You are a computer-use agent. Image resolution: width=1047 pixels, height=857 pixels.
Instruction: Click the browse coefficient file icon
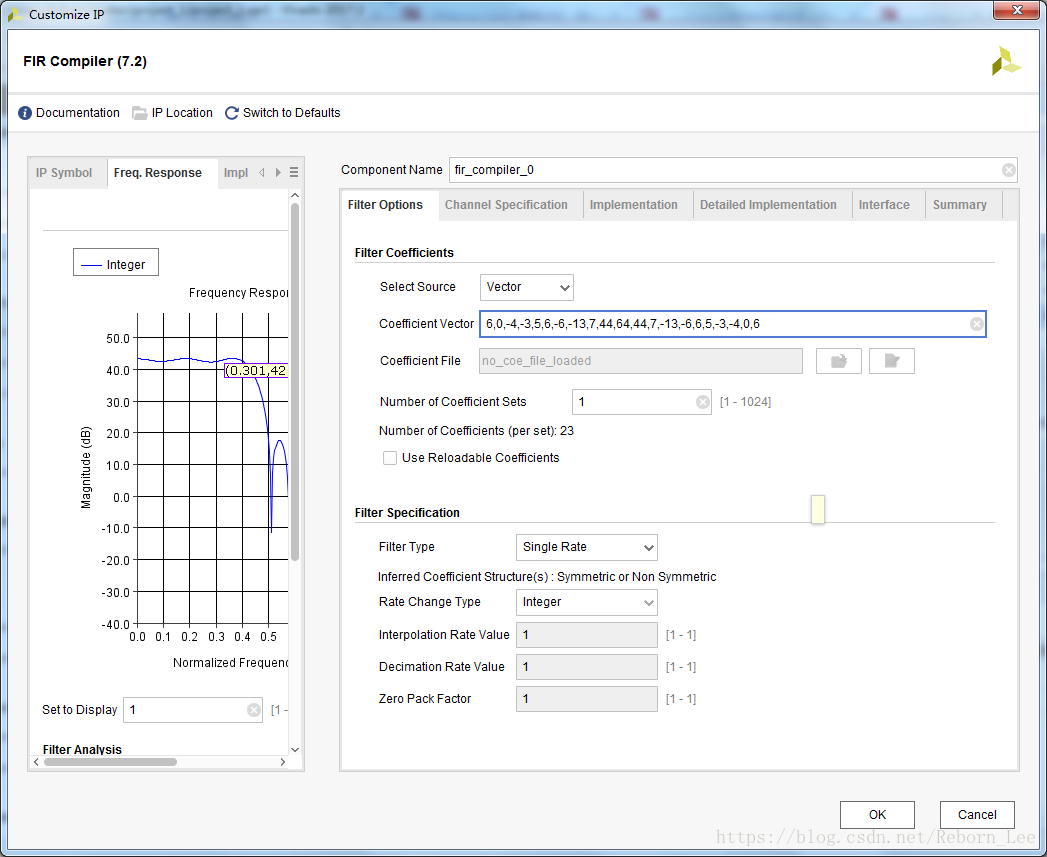coord(839,361)
